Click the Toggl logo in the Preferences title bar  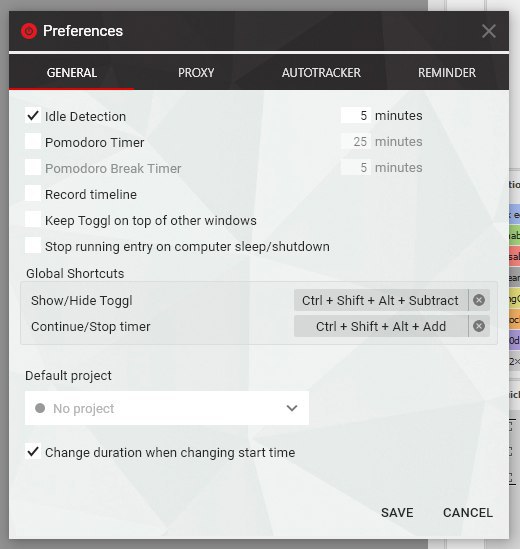[29, 31]
